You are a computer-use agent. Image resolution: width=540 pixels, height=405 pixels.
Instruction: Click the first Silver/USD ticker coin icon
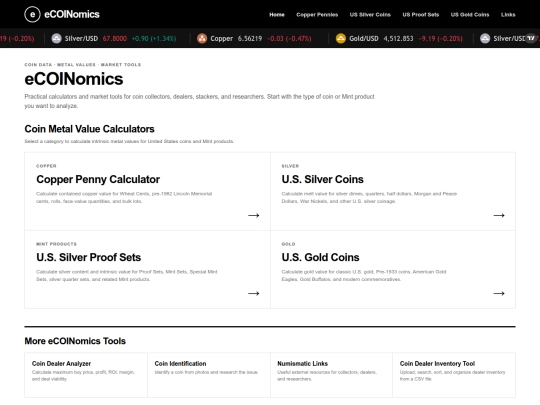coord(56,38)
